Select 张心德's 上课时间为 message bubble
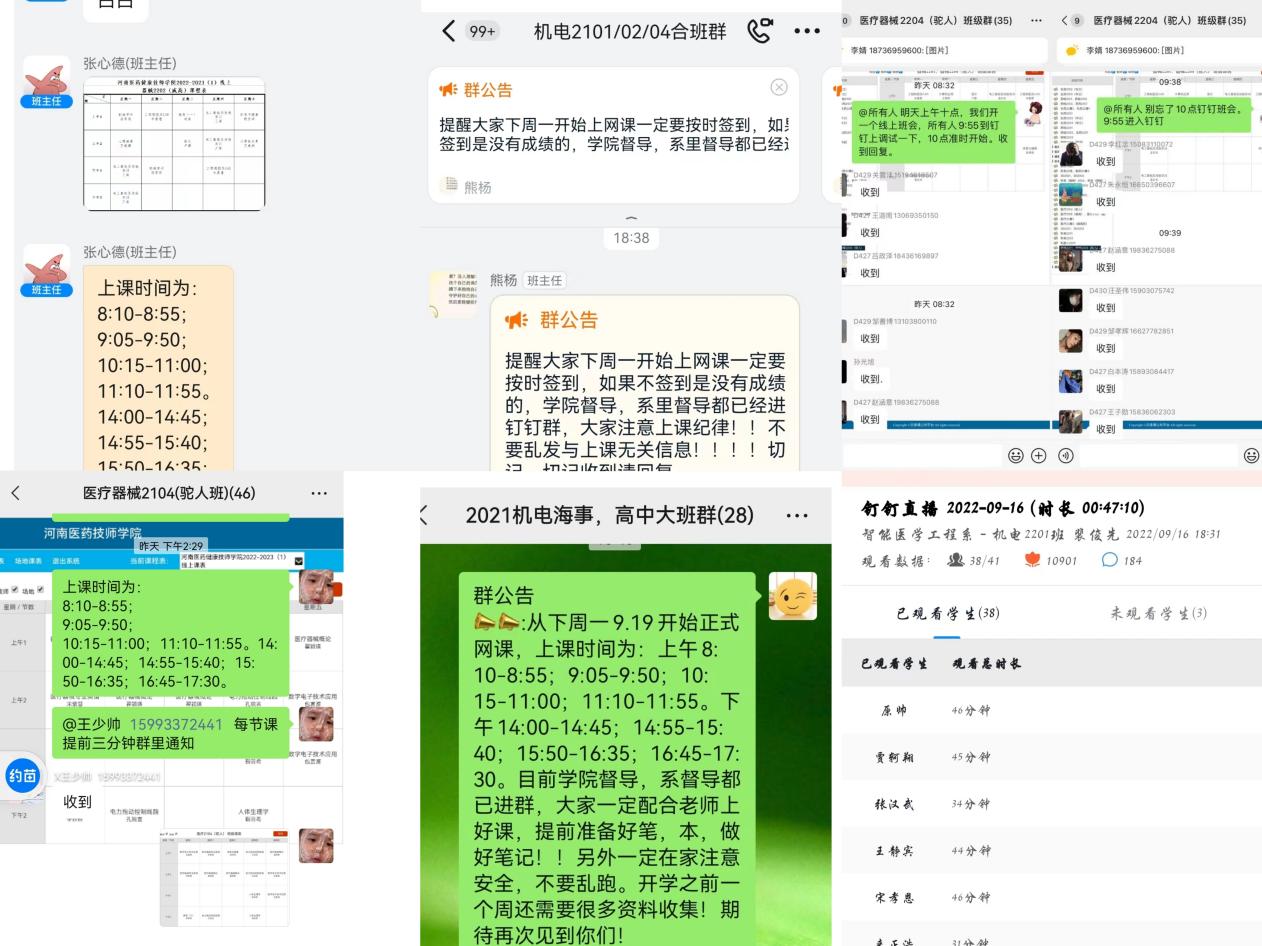This screenshot has height=946, width=1262. coord(158,367)
